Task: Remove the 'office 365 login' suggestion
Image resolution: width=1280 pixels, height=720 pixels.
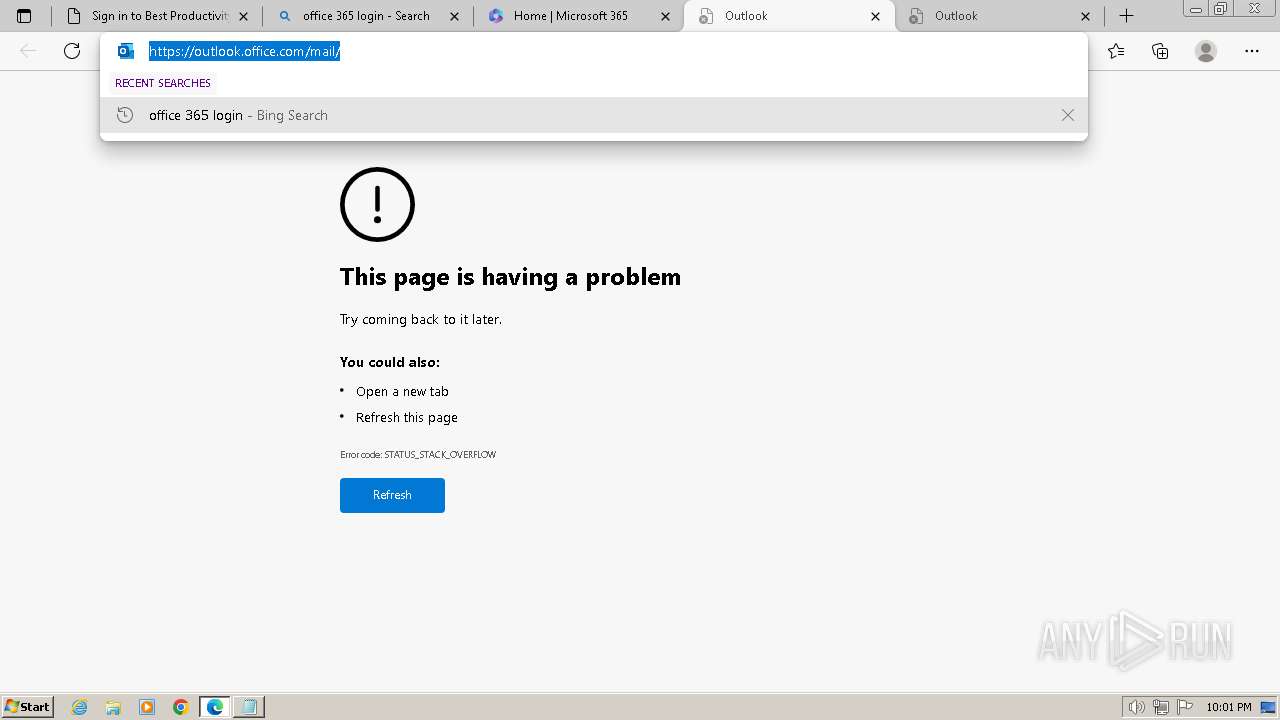Action: (x=1068, y=115)
